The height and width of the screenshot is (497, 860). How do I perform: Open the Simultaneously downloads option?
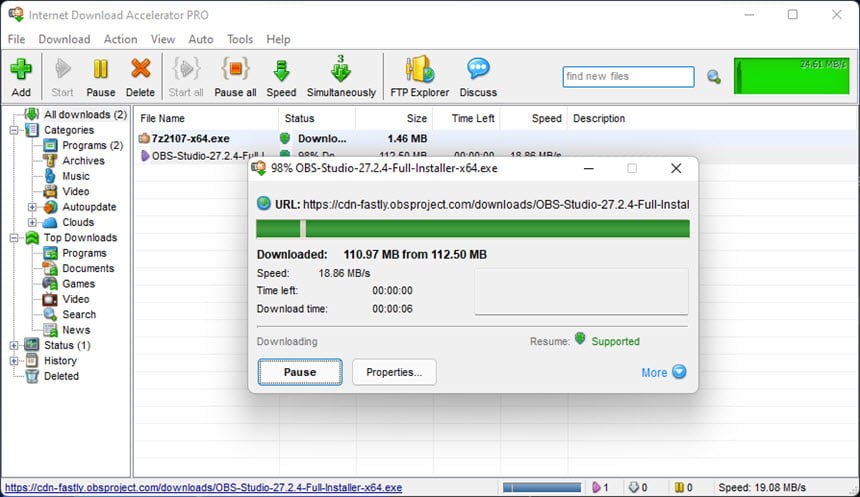click(x=341, y=77)
